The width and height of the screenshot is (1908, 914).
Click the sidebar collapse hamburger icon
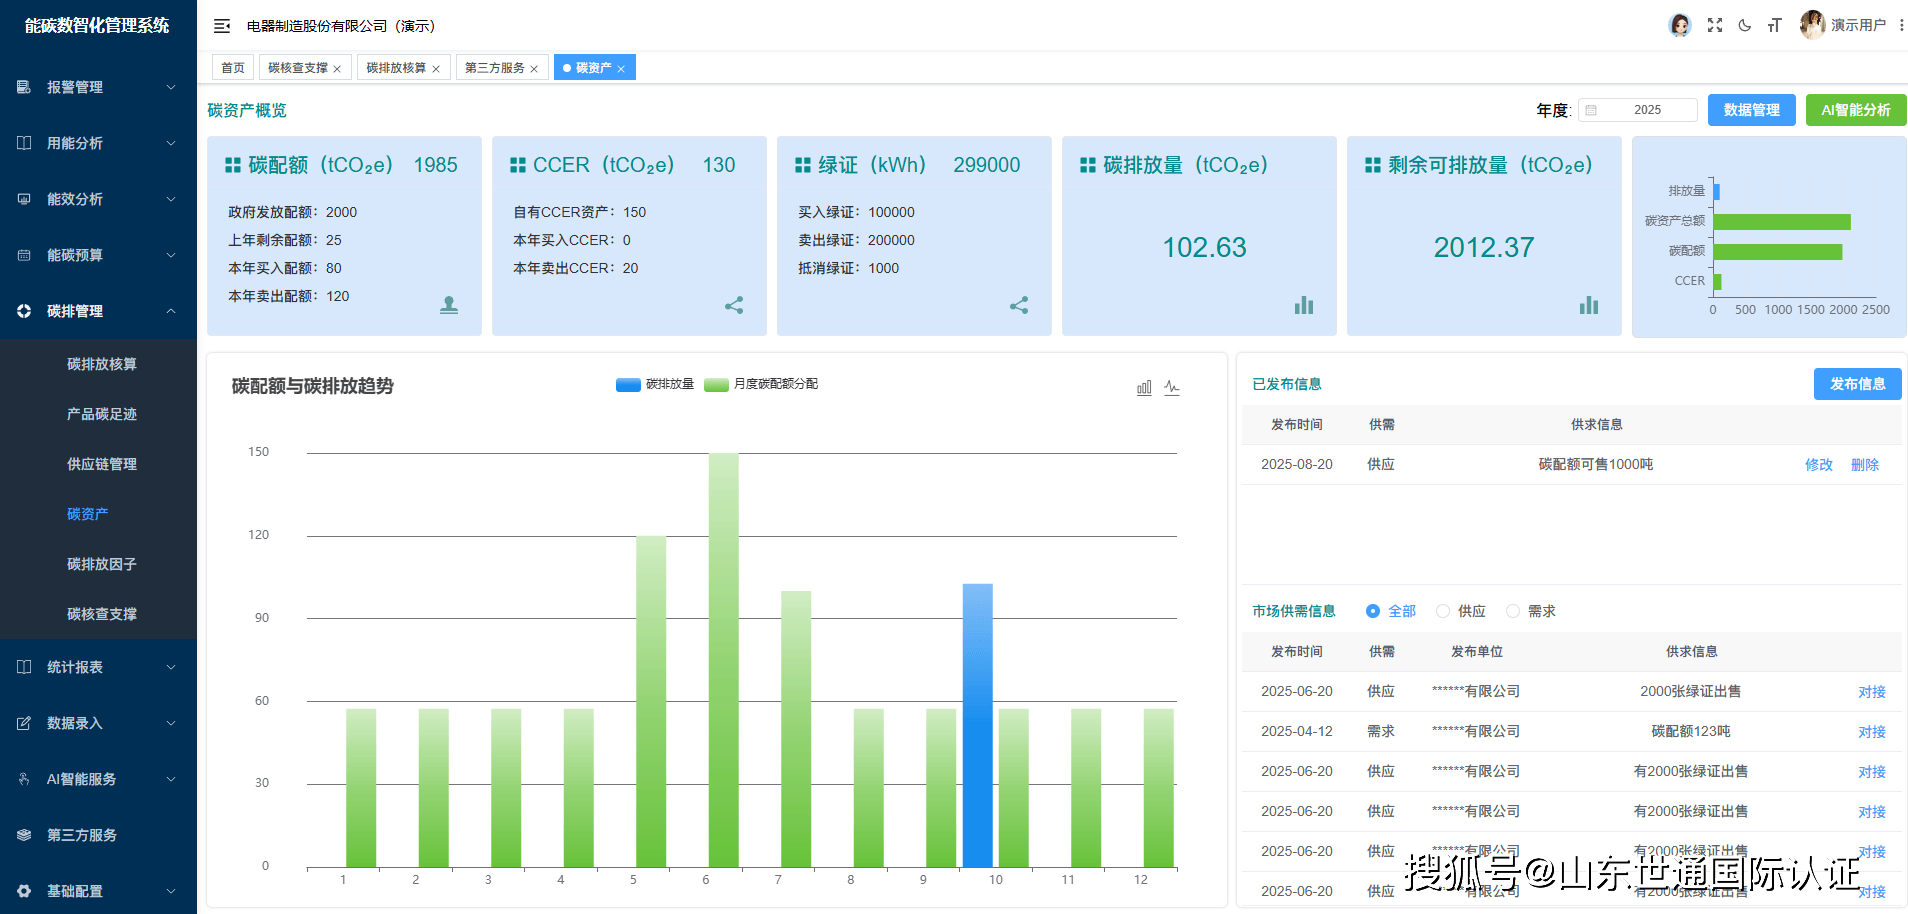click(222, 26)
